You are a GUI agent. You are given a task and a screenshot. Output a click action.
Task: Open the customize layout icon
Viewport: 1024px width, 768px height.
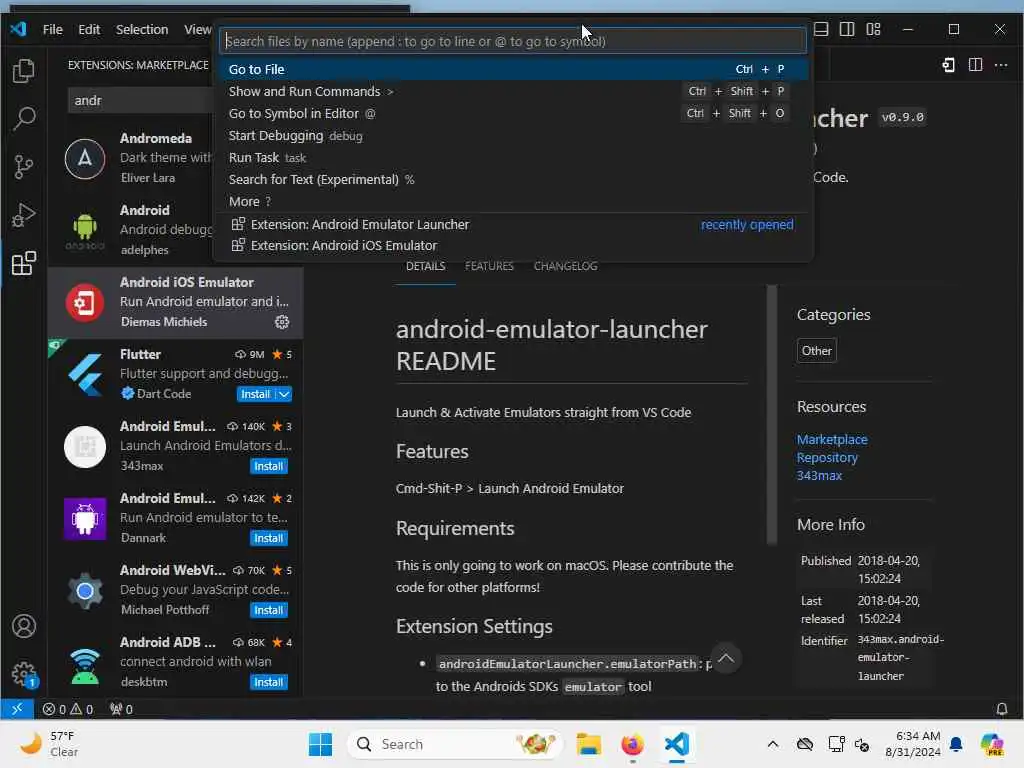point(873,29)
